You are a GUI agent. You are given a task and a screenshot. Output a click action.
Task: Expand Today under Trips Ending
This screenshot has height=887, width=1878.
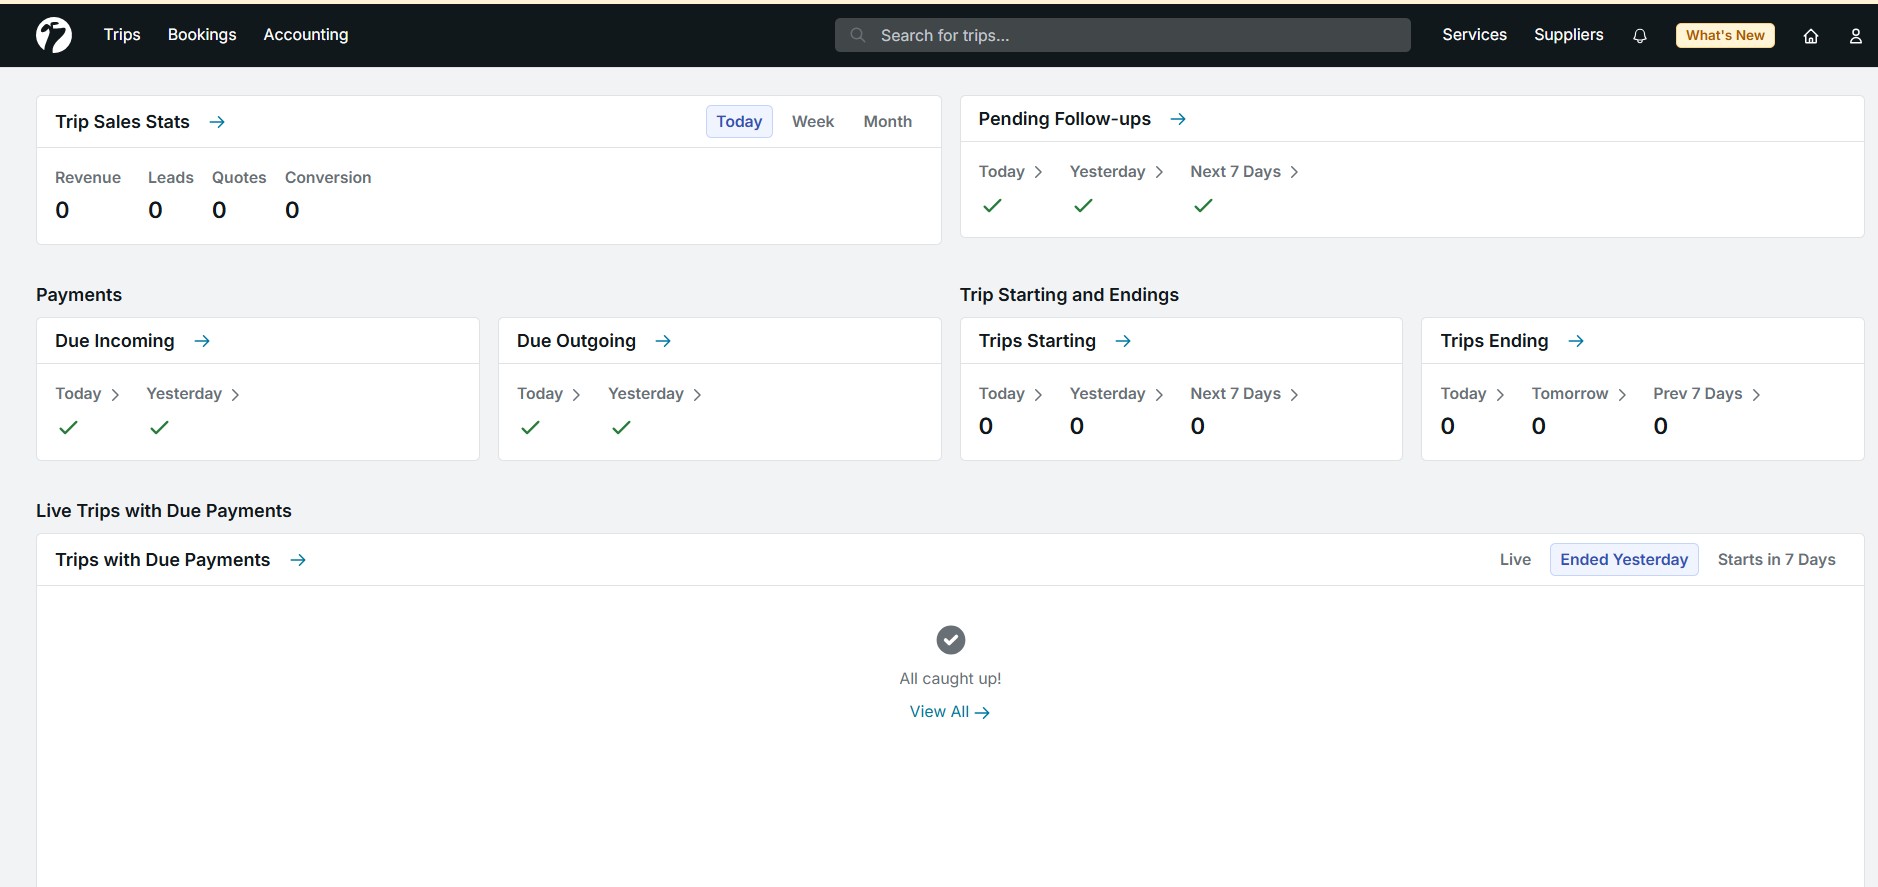click(1473, 394)
